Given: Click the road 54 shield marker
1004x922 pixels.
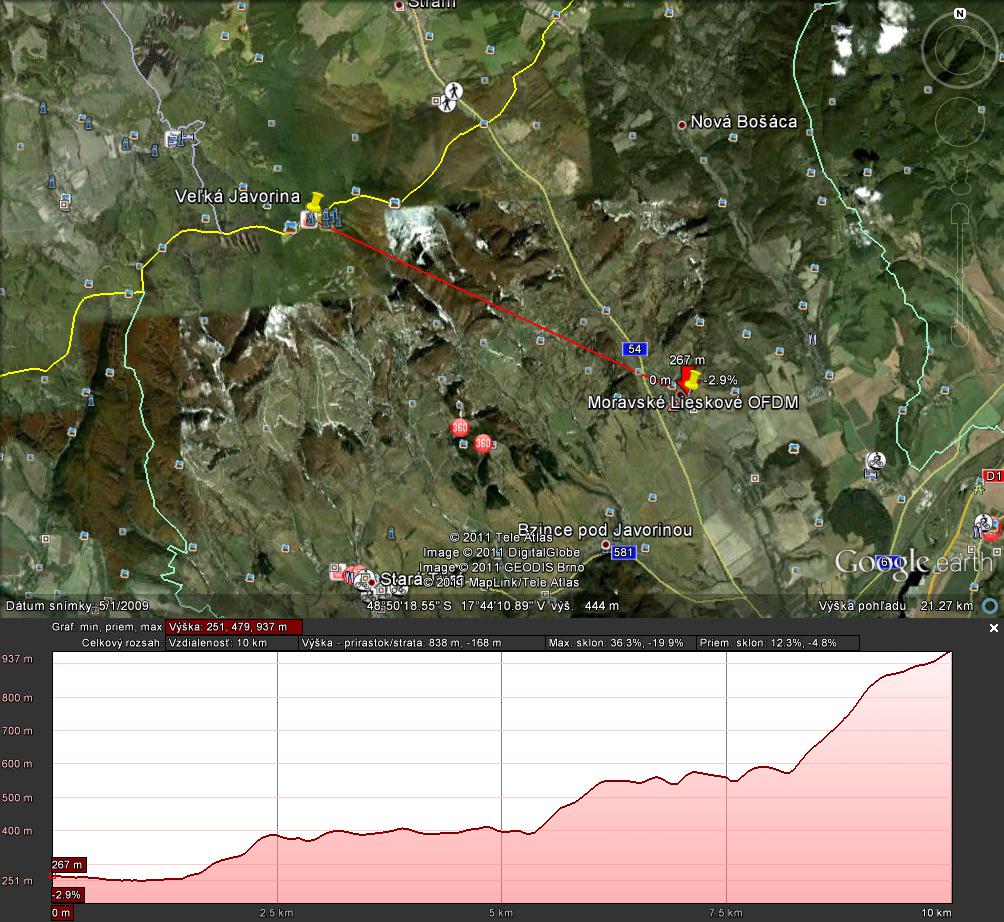Looking at the screenshot, I should (633, 349).
